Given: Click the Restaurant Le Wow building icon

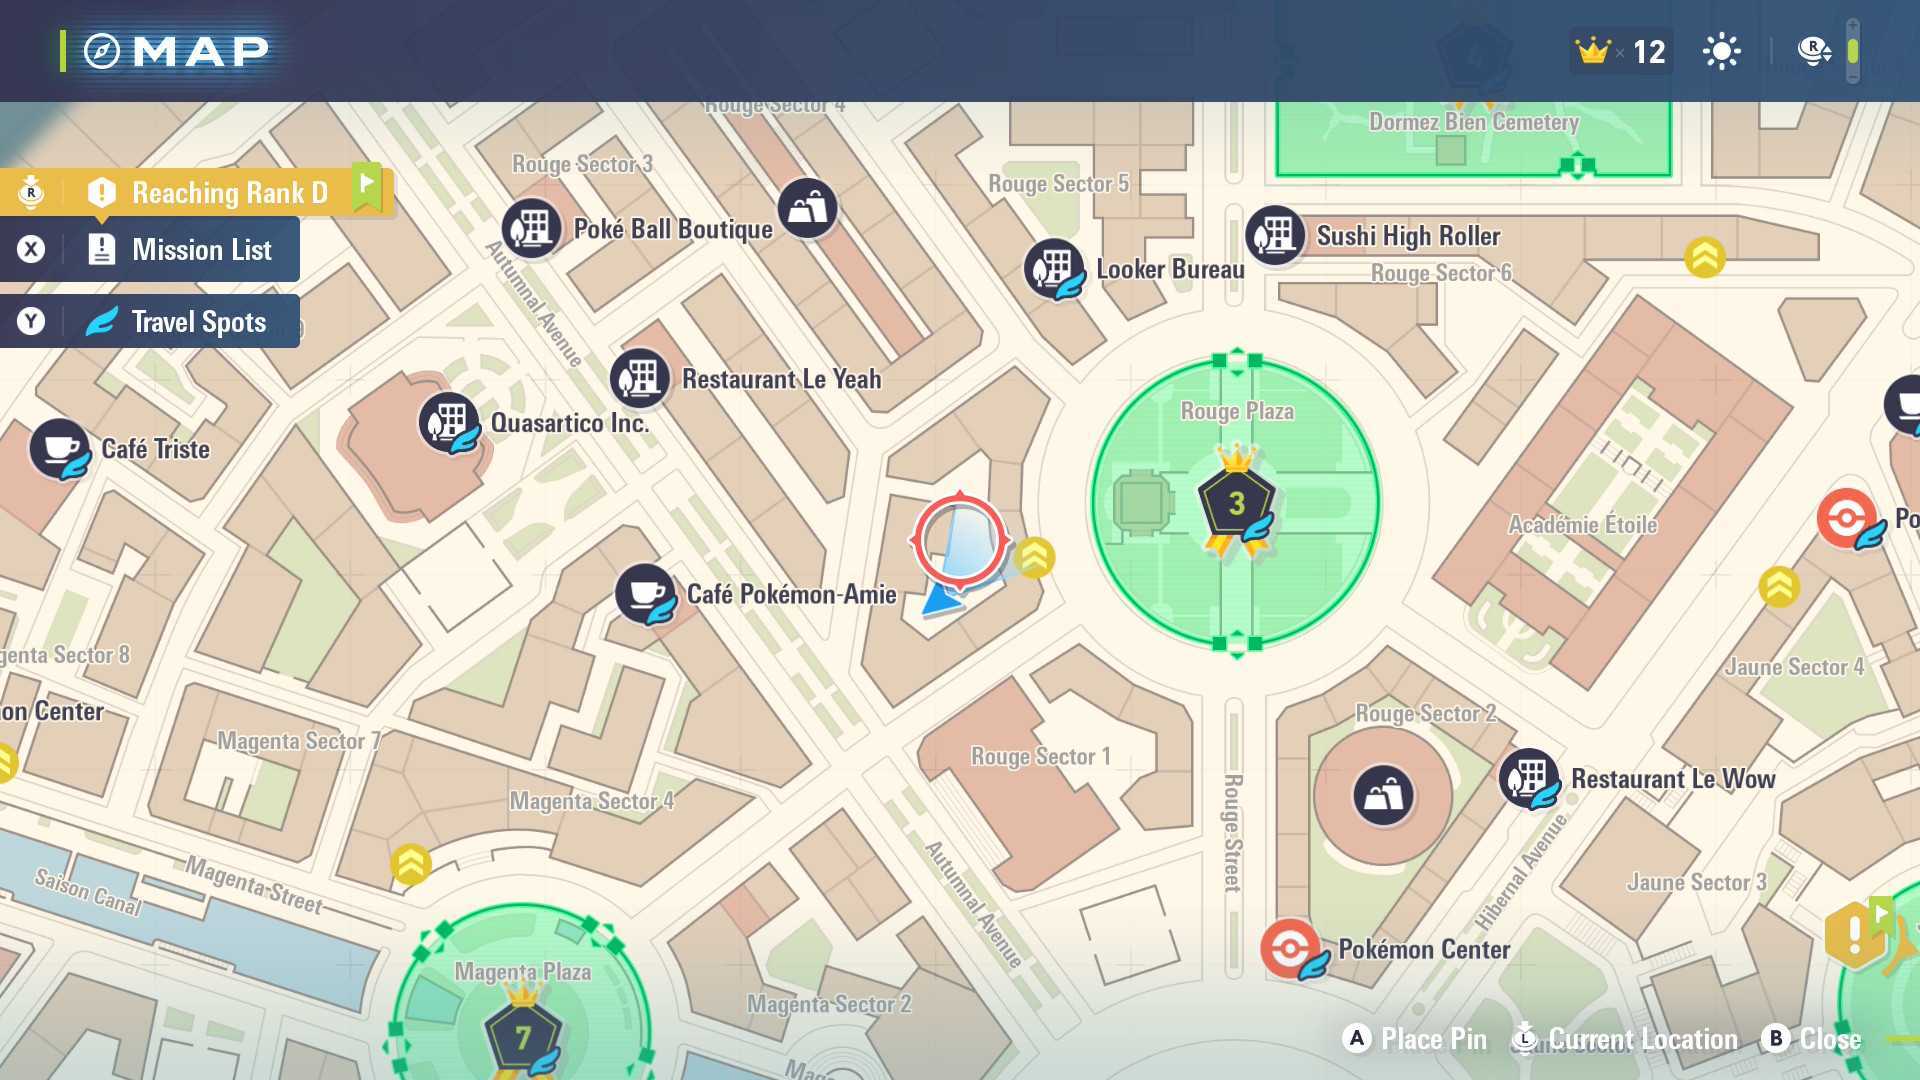Looking at the screenshot, I should click(1528, 777).
